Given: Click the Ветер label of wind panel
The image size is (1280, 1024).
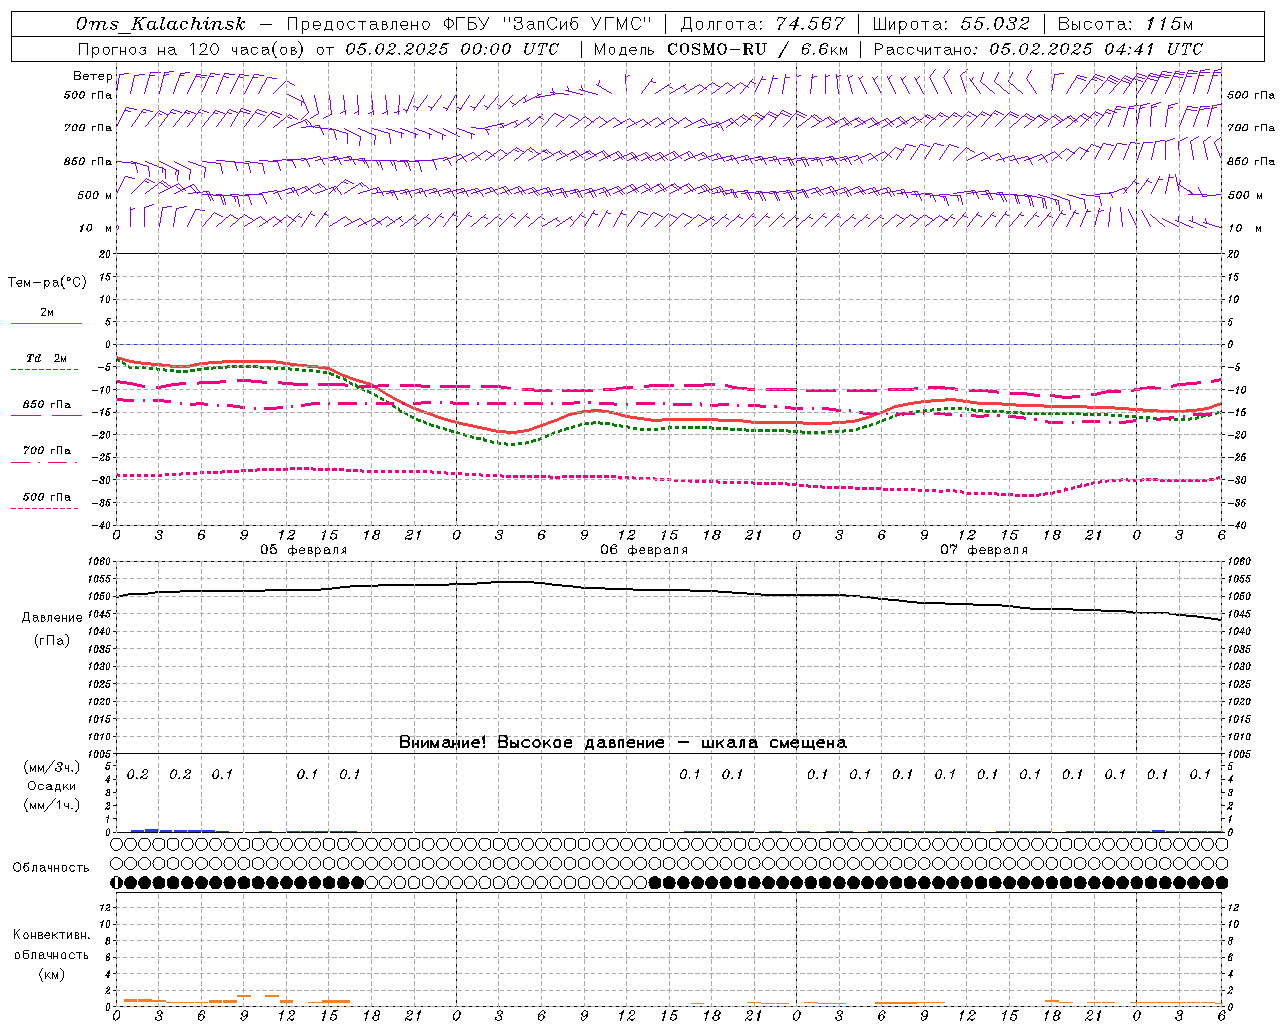Looking at the screenshot, I should pyautogui.click(x=93, y=76).
